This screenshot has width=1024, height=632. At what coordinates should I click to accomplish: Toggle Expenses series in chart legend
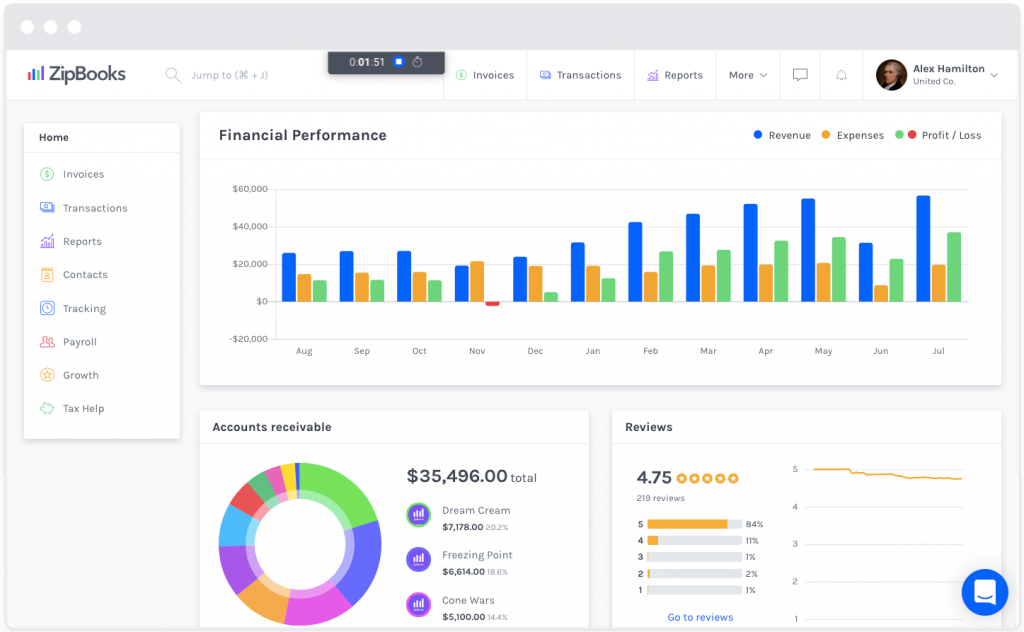point(853,135)
